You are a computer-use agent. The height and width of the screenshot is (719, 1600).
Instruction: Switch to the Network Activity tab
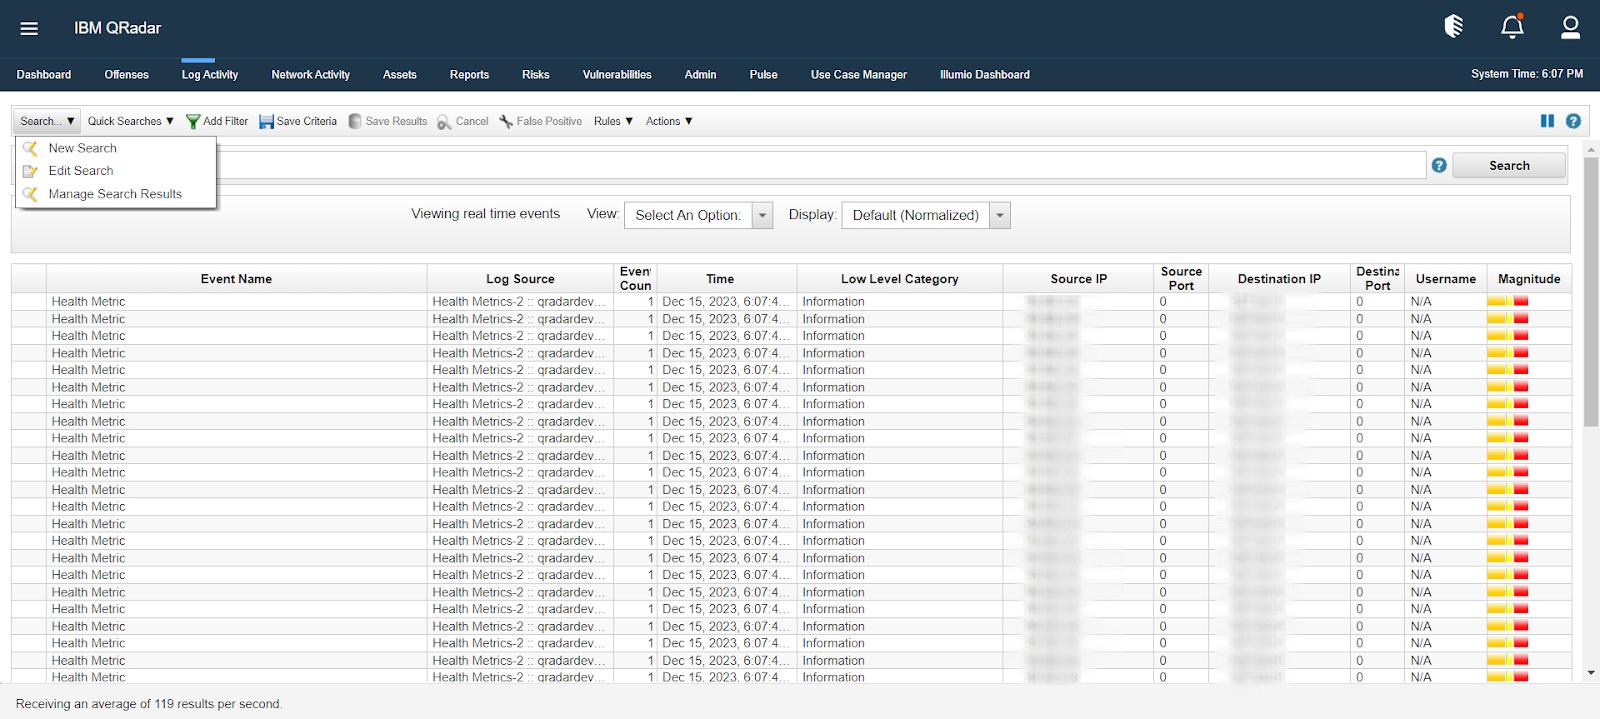click(310, 75)
